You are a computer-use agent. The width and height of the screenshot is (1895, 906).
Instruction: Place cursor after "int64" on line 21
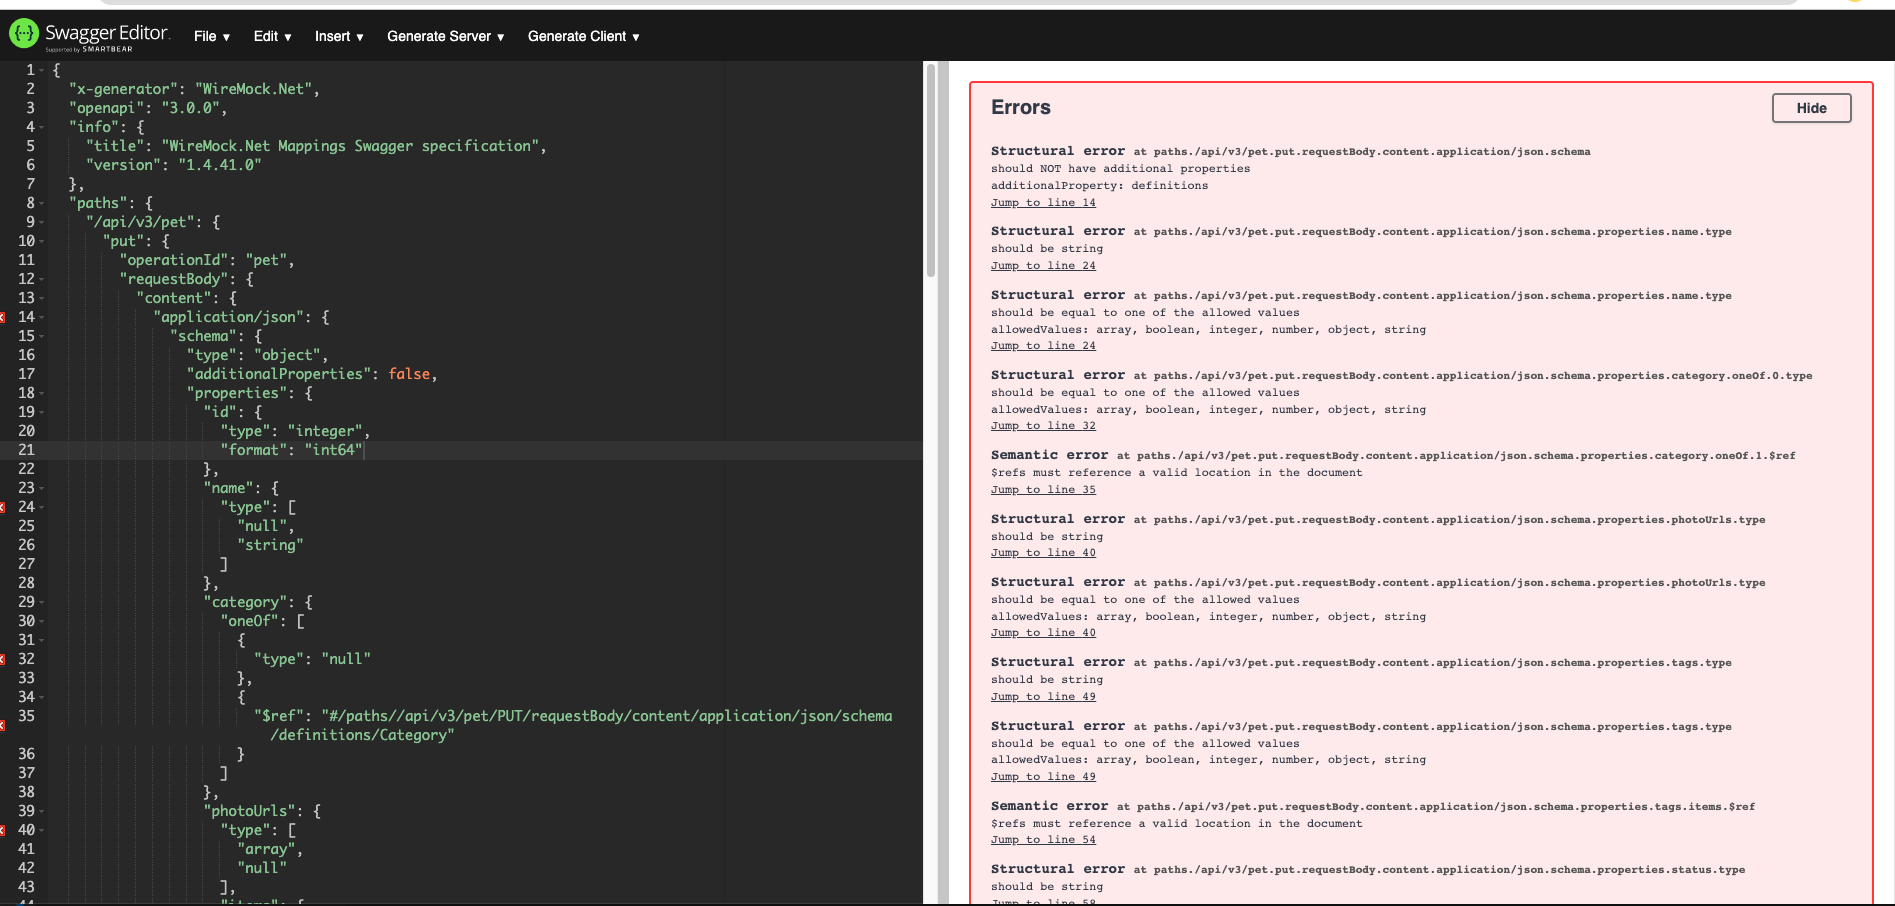click(x=363, y=450)
